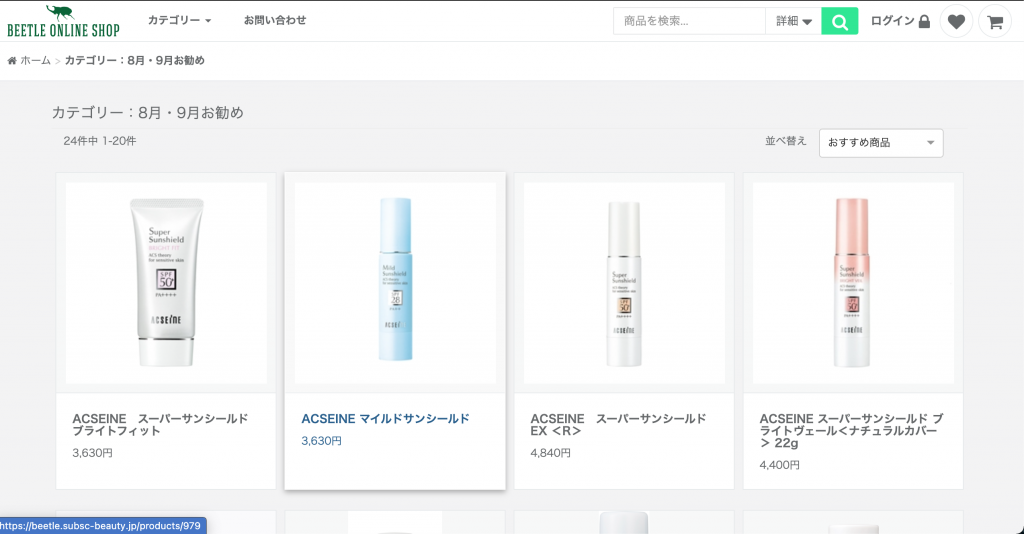Viewport: 1024px width, 534px height.
Task: Click the 4,840円 price text
Action: click(x=551, y=453)
